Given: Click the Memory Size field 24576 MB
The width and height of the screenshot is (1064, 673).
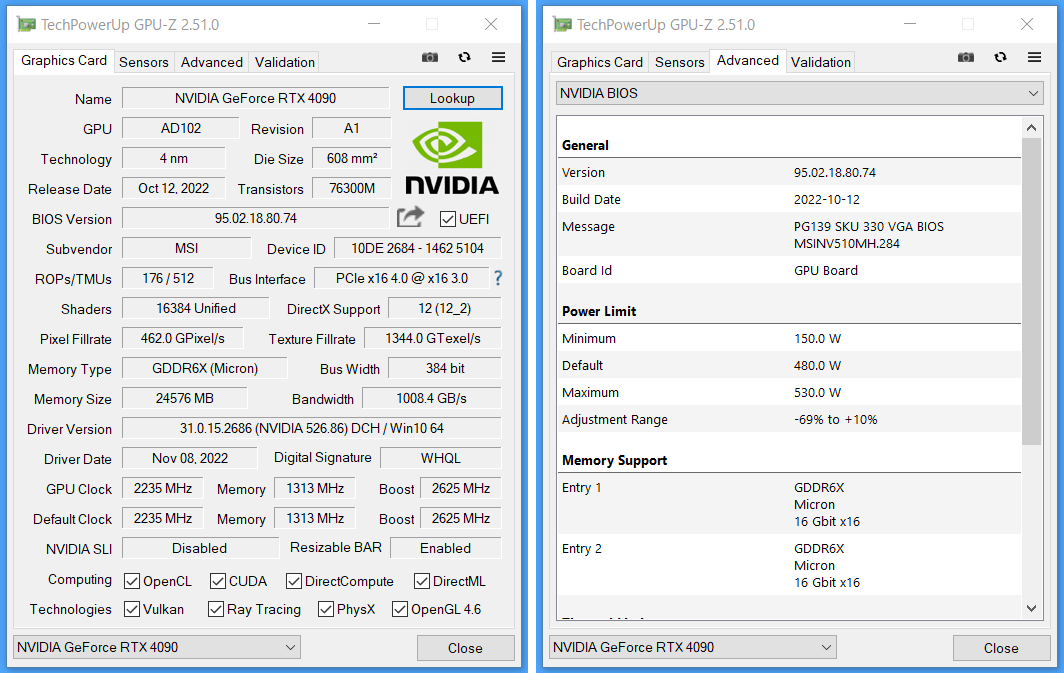Looking at the screenshot, I should click(x=185, y=398).
